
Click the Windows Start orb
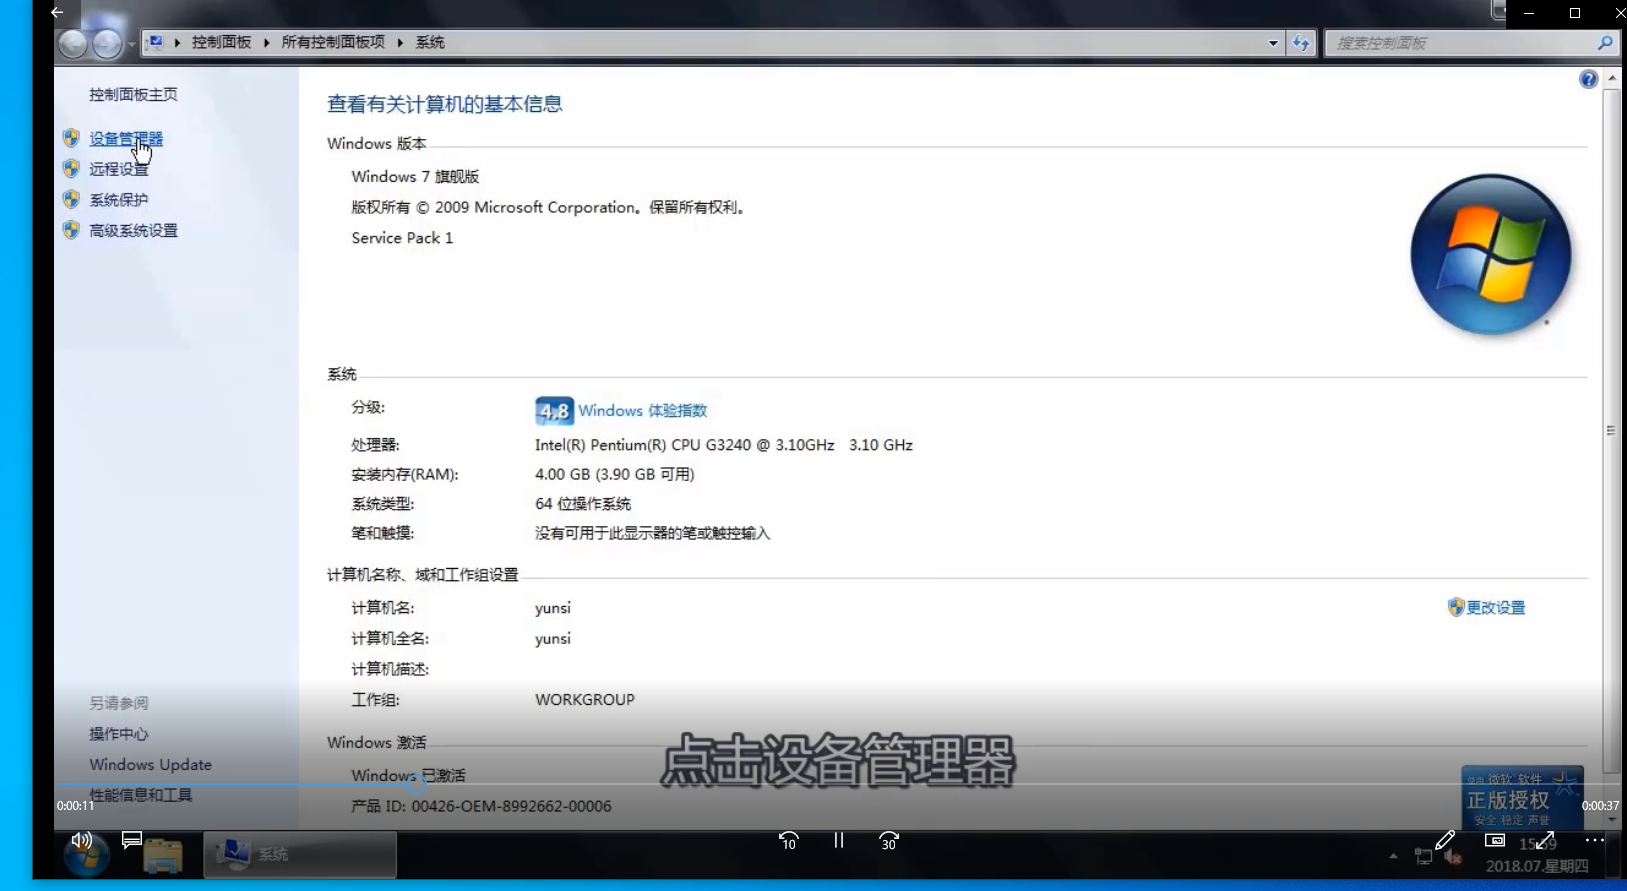pos(86,854)
